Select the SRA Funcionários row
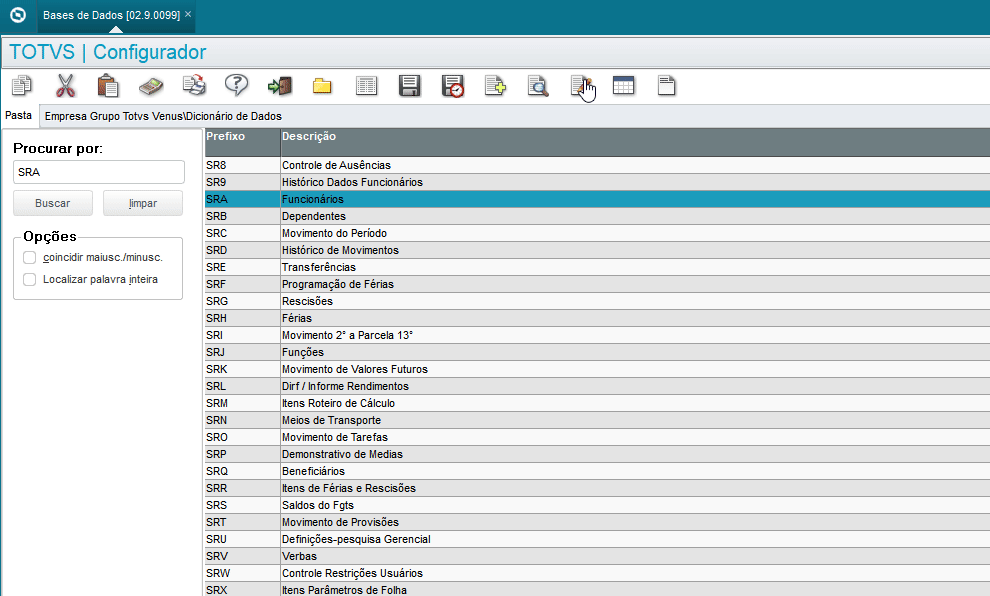This screenshot has width=990, height=596. click(597, 199)
